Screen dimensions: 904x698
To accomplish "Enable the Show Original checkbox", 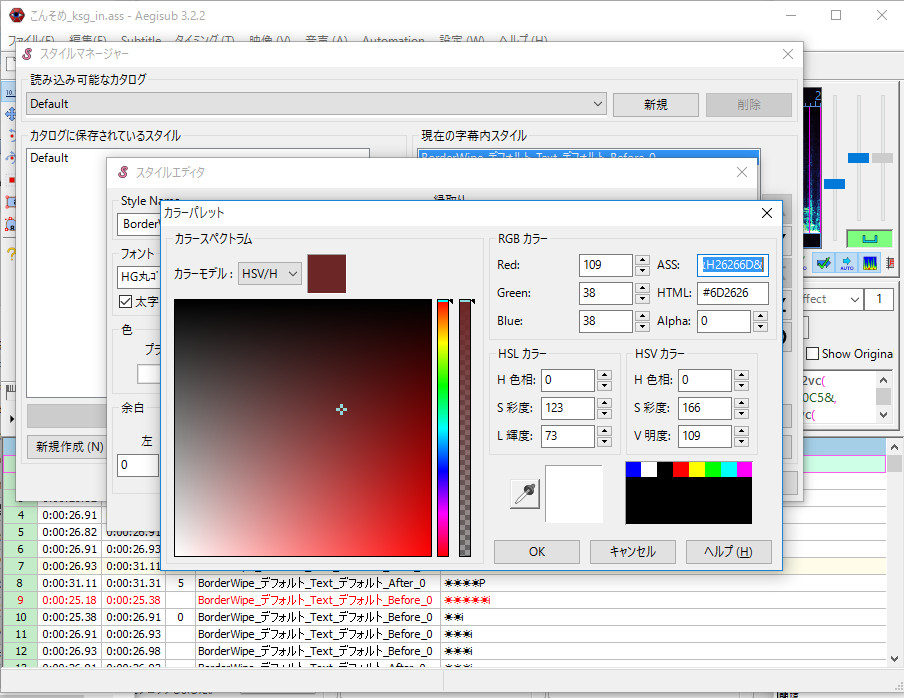I will (x=812, y=354).
